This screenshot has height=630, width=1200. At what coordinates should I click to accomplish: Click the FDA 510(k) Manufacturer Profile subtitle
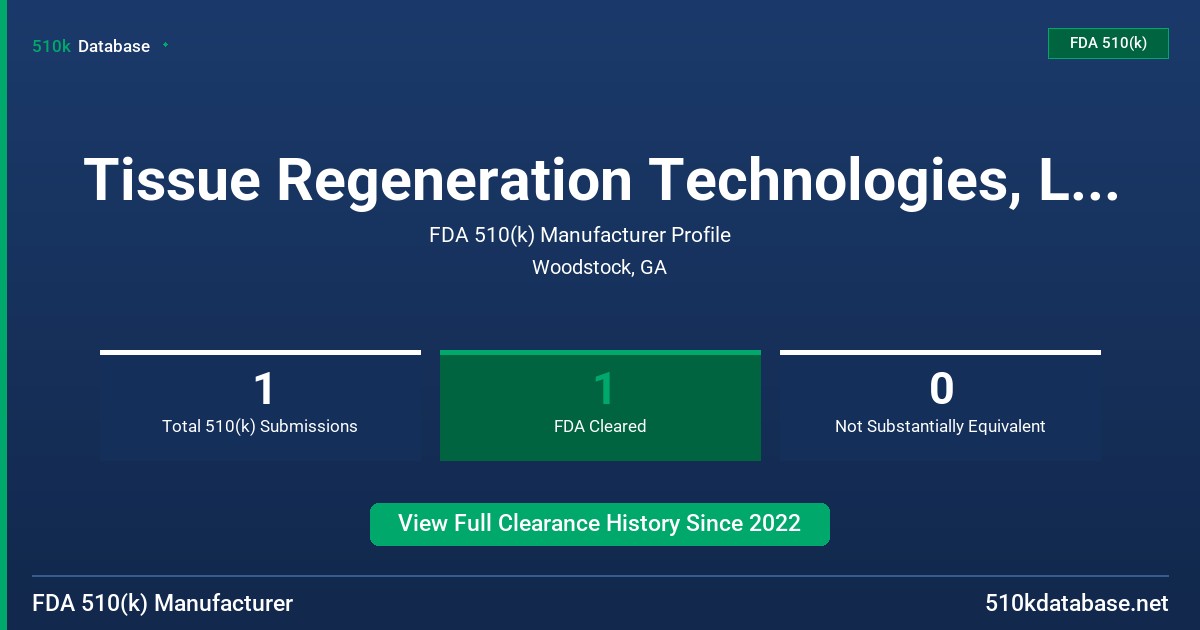[x=580, y=235]
